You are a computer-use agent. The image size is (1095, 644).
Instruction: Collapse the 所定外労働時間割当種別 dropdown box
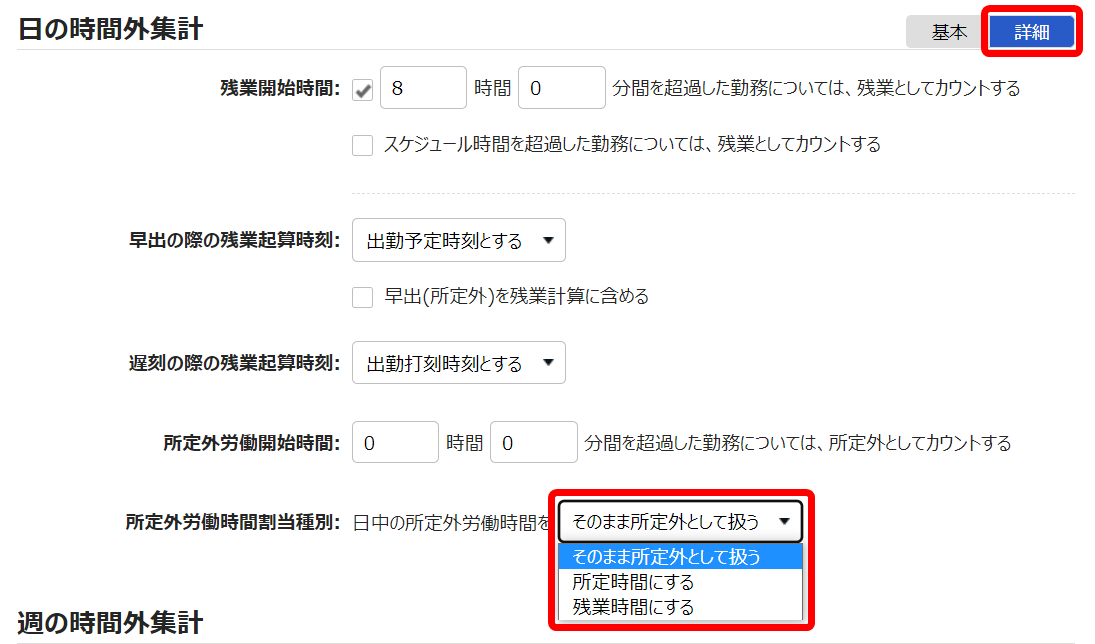coord(680,521)
